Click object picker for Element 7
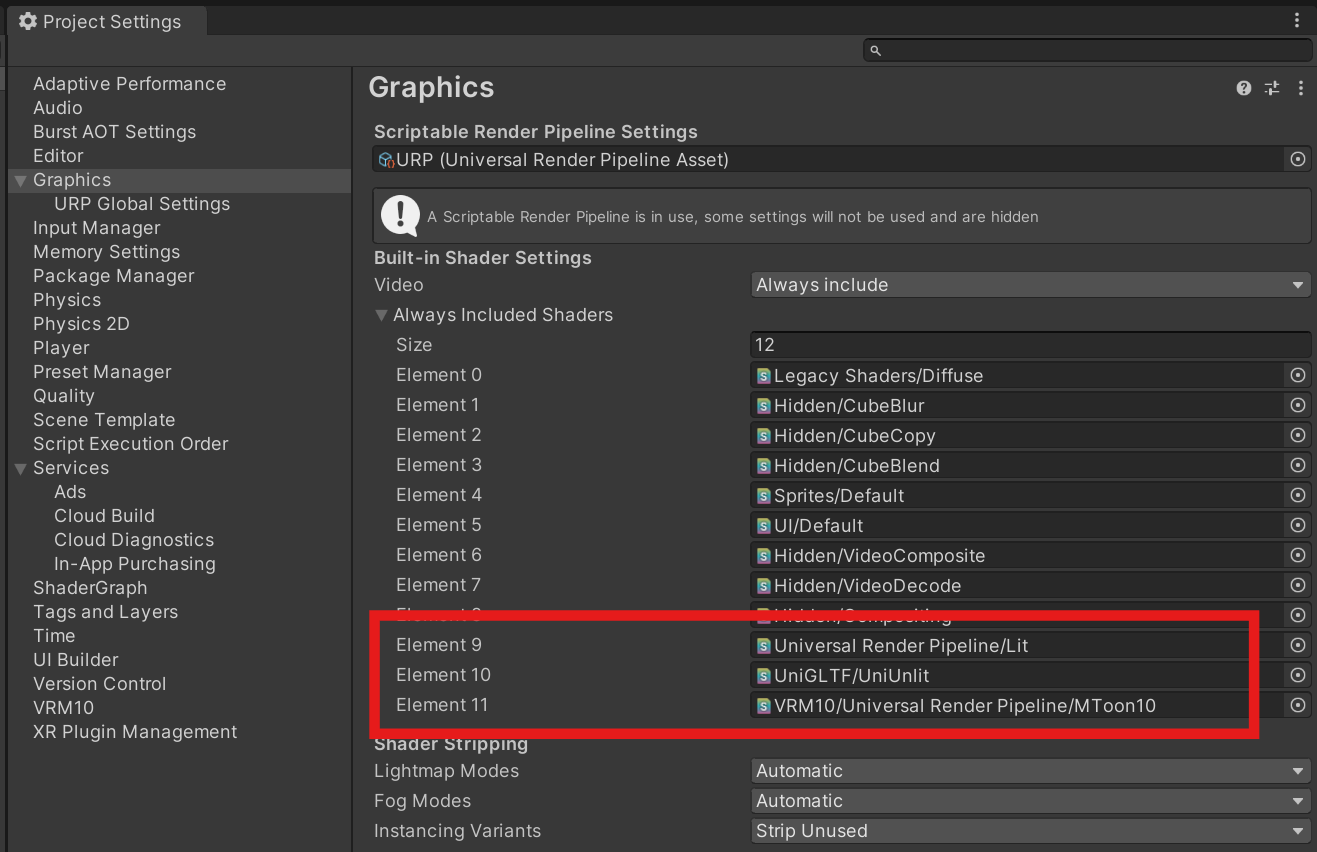Screen dimensions: 1317x852 click(1298, 585)
